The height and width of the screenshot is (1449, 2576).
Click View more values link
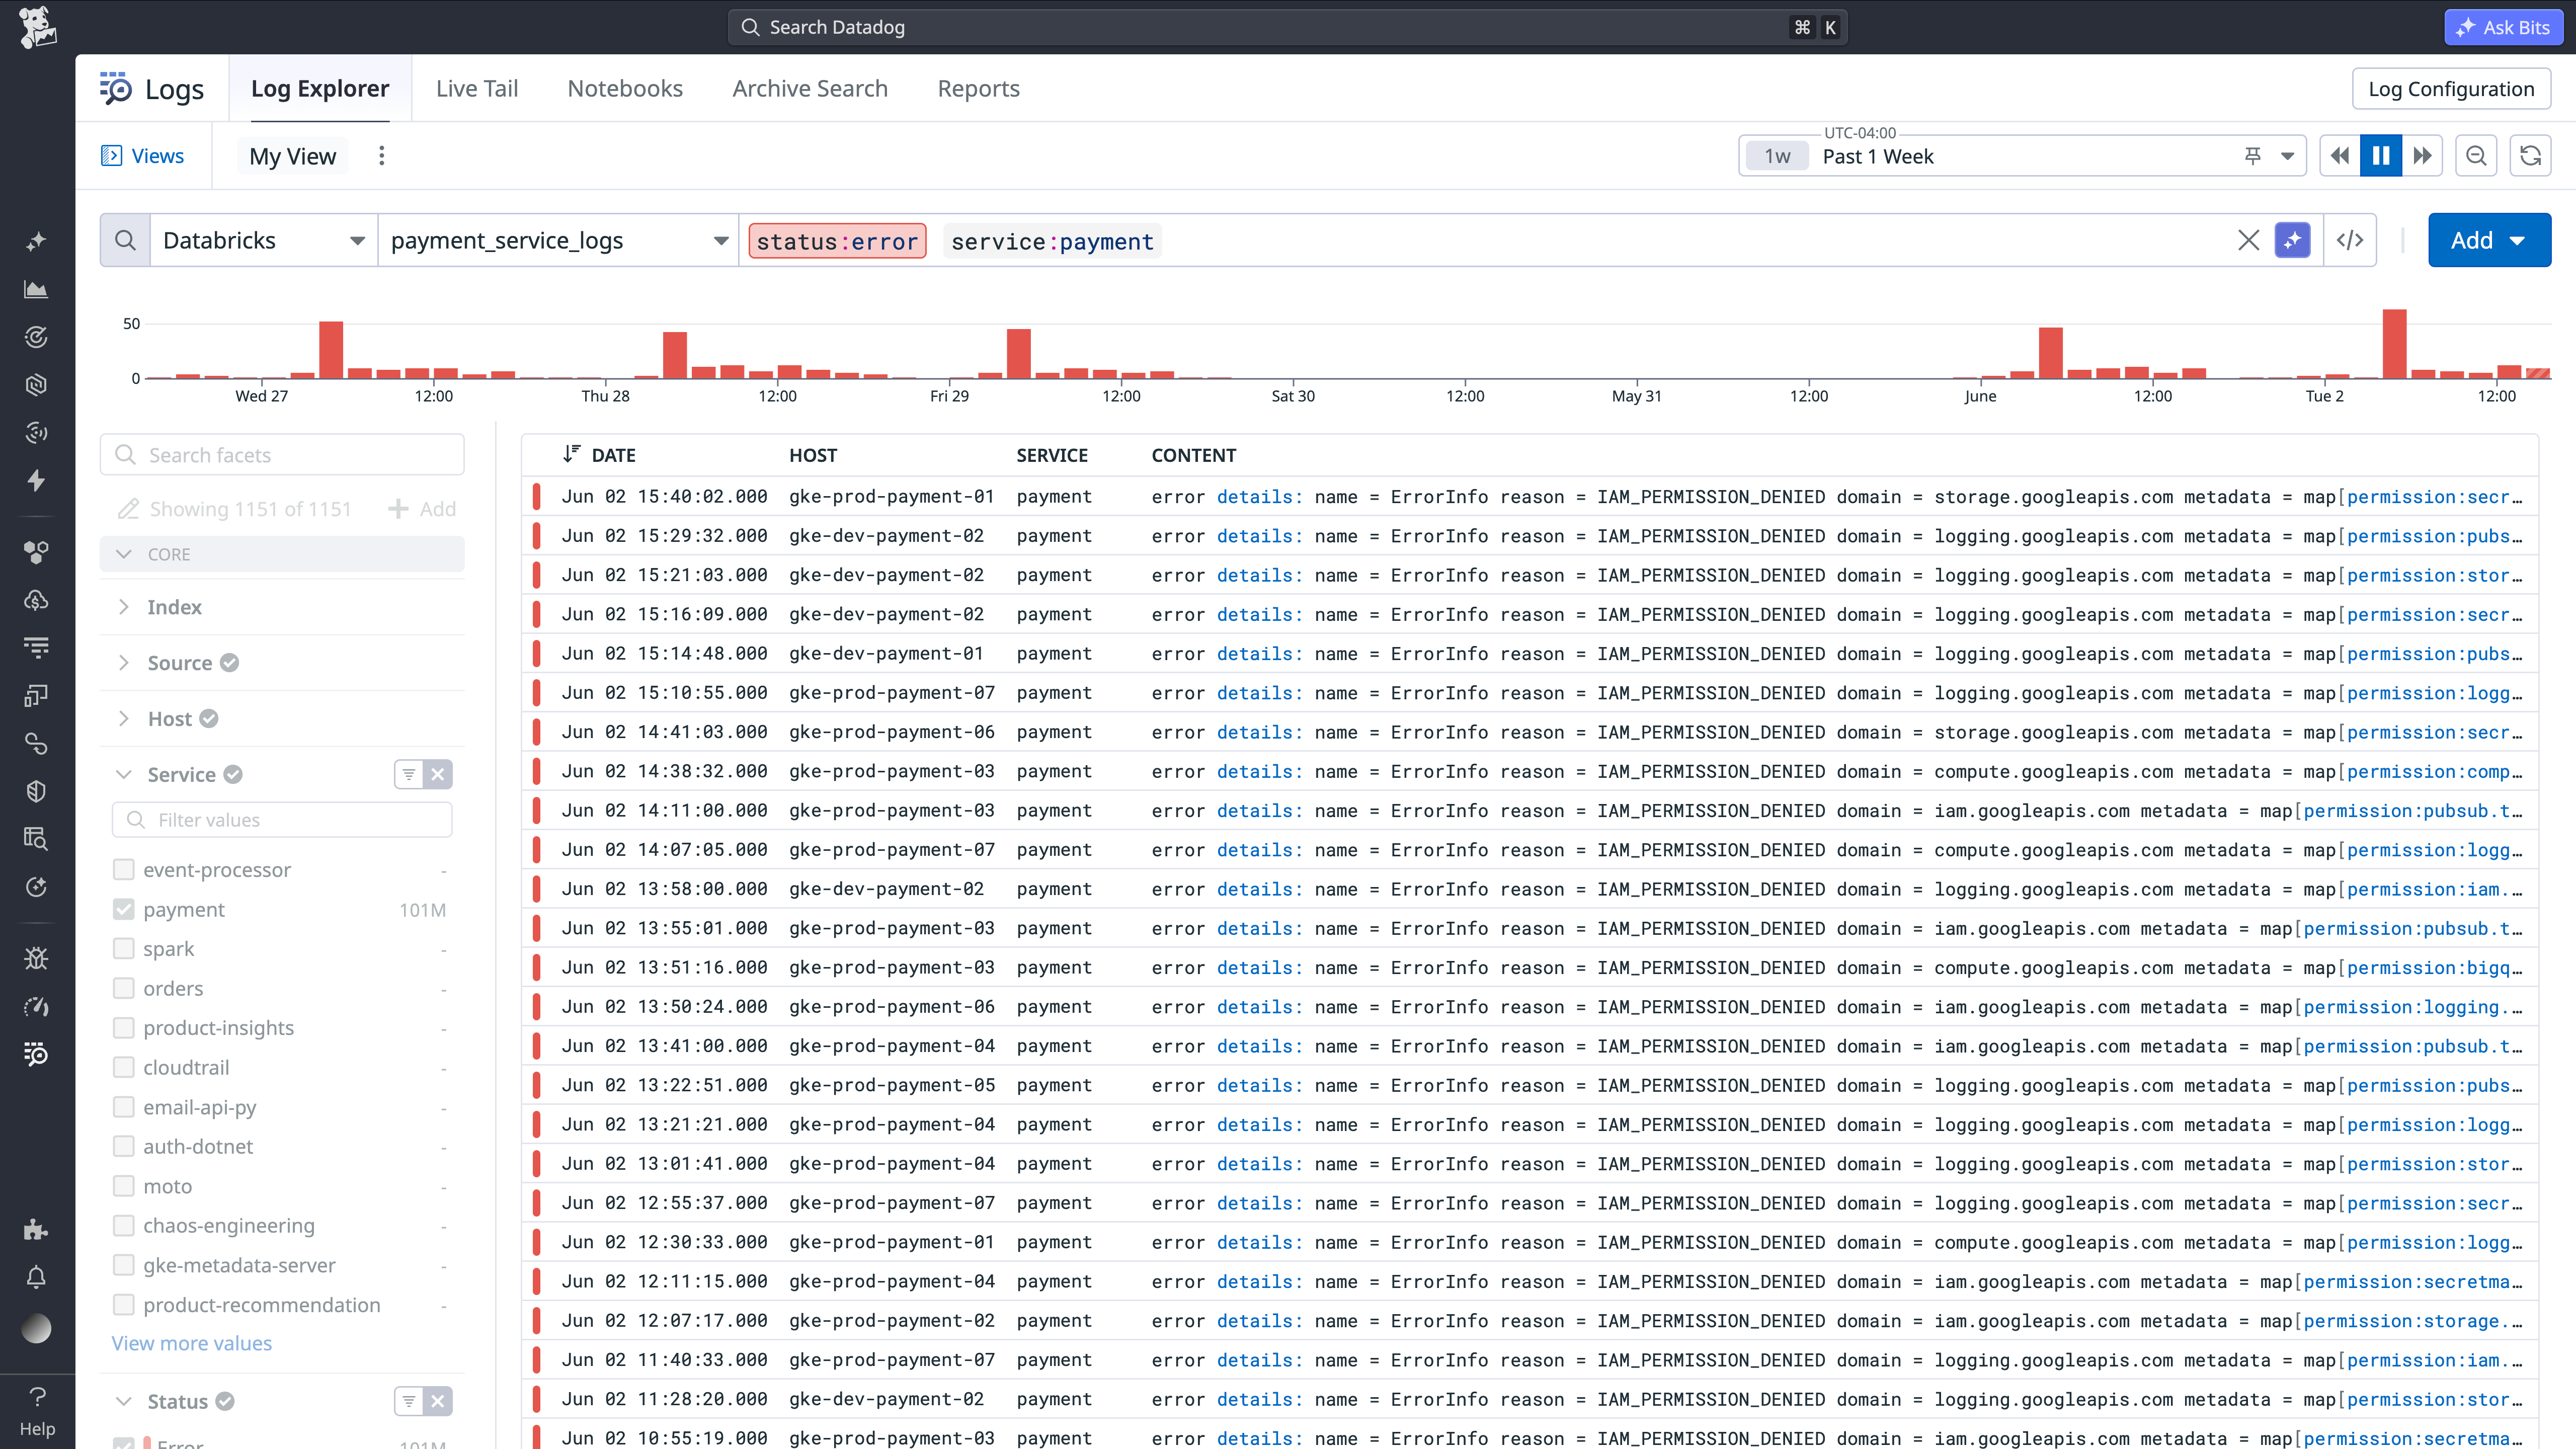pyautogui.click(x=192, y=1343)
